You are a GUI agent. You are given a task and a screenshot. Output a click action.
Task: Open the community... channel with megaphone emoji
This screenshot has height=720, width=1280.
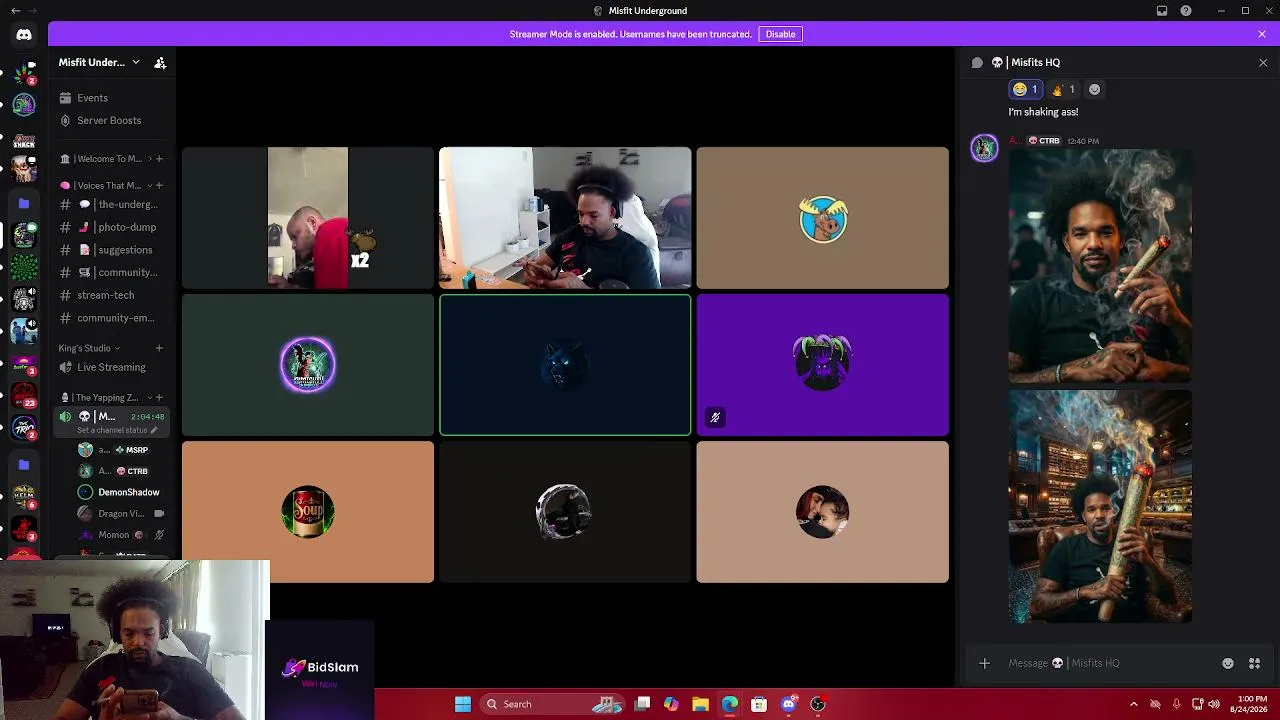click(110, 272)
